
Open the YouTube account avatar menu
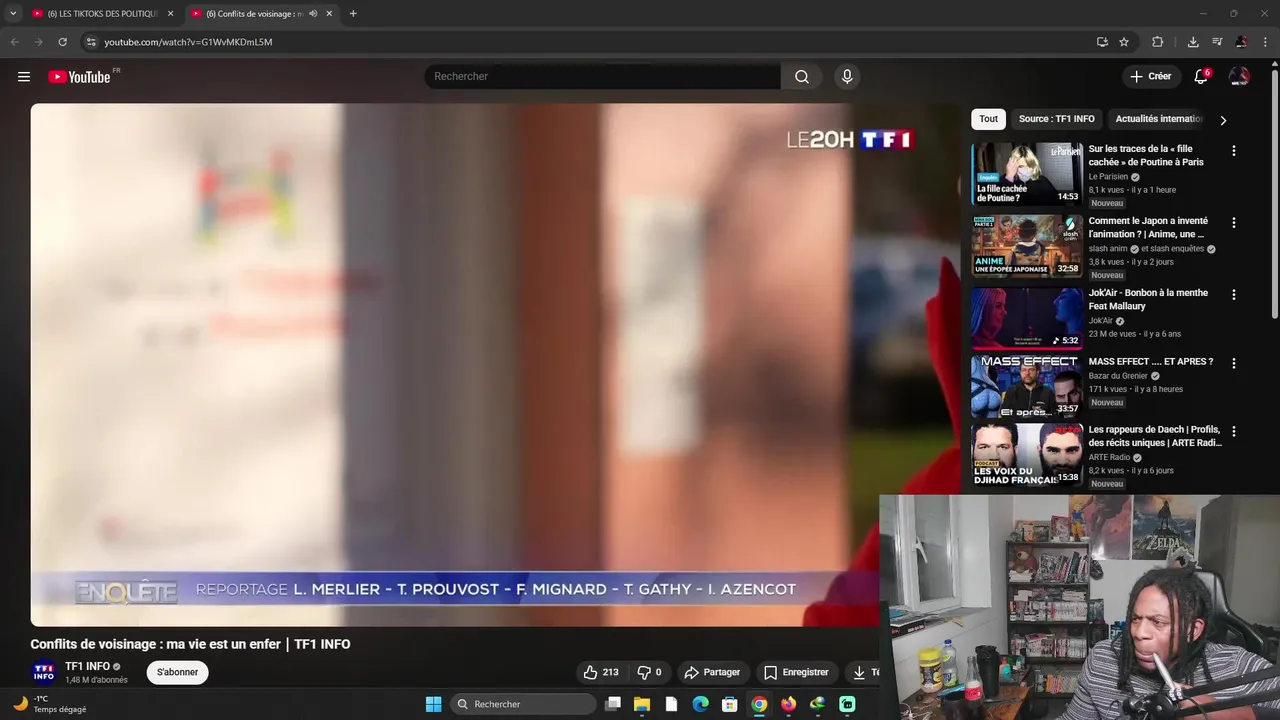pos(1239,77)
